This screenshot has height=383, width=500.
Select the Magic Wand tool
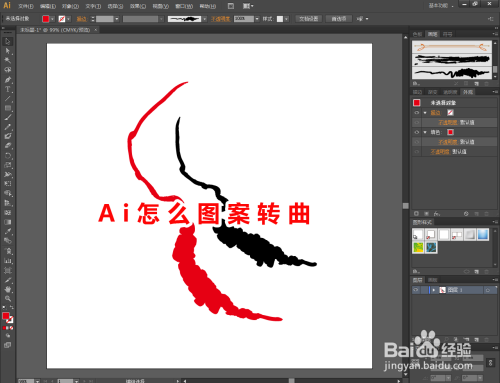click(8, 60)
